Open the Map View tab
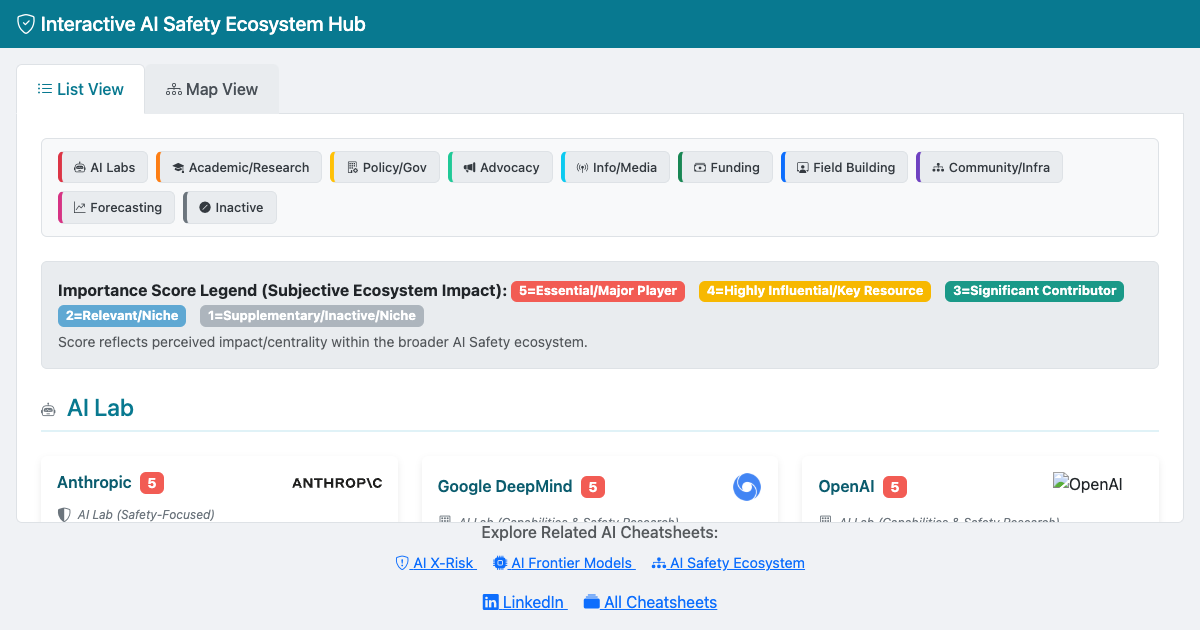 point(212,89)
